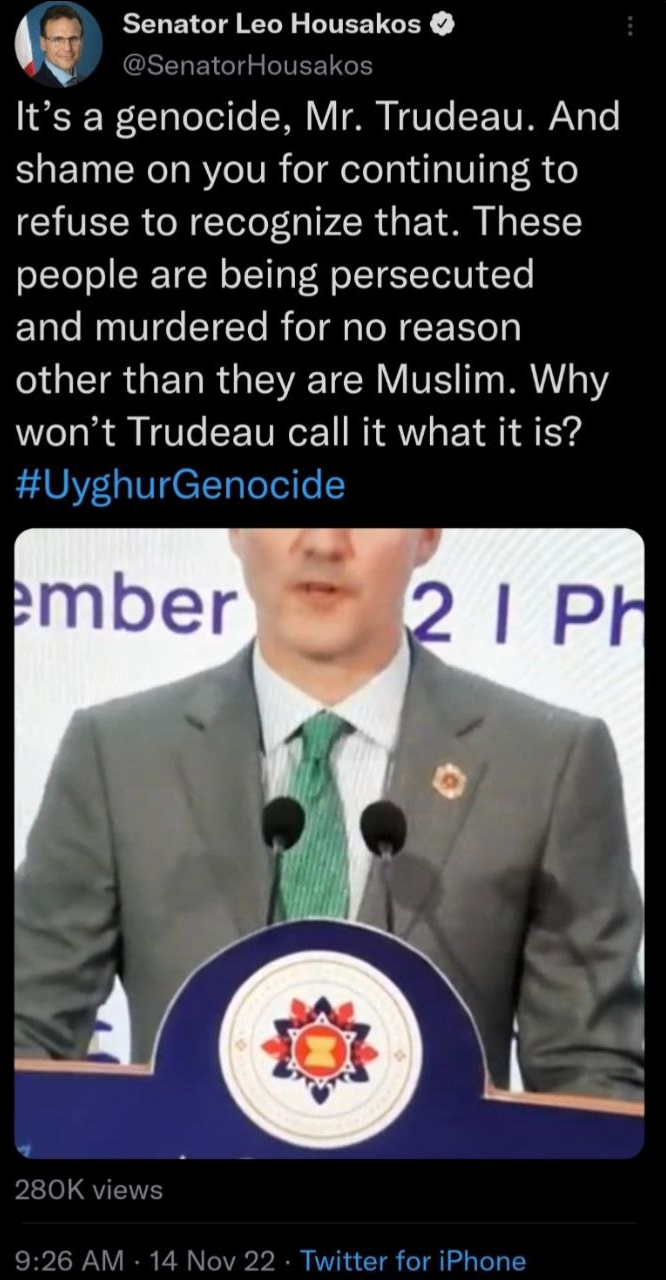This screenshot has width=666, height=1280.
Task: Click the "ember" backdrop text in video
Action: [x=125, y=603]
